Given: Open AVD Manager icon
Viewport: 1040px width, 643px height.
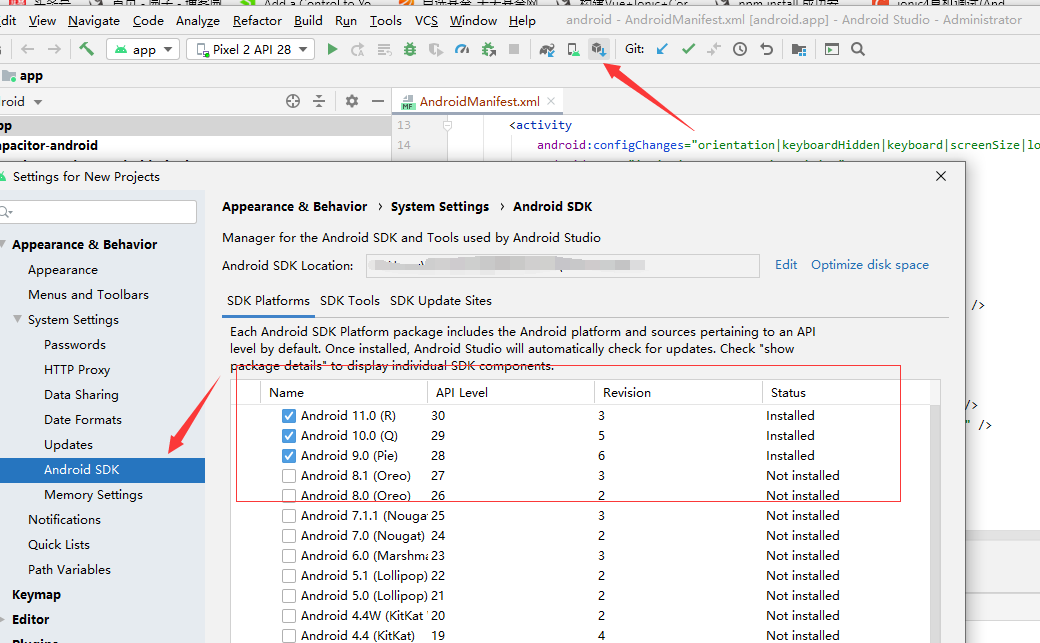Looking at the screenshot, I should [x=573, y=49].
